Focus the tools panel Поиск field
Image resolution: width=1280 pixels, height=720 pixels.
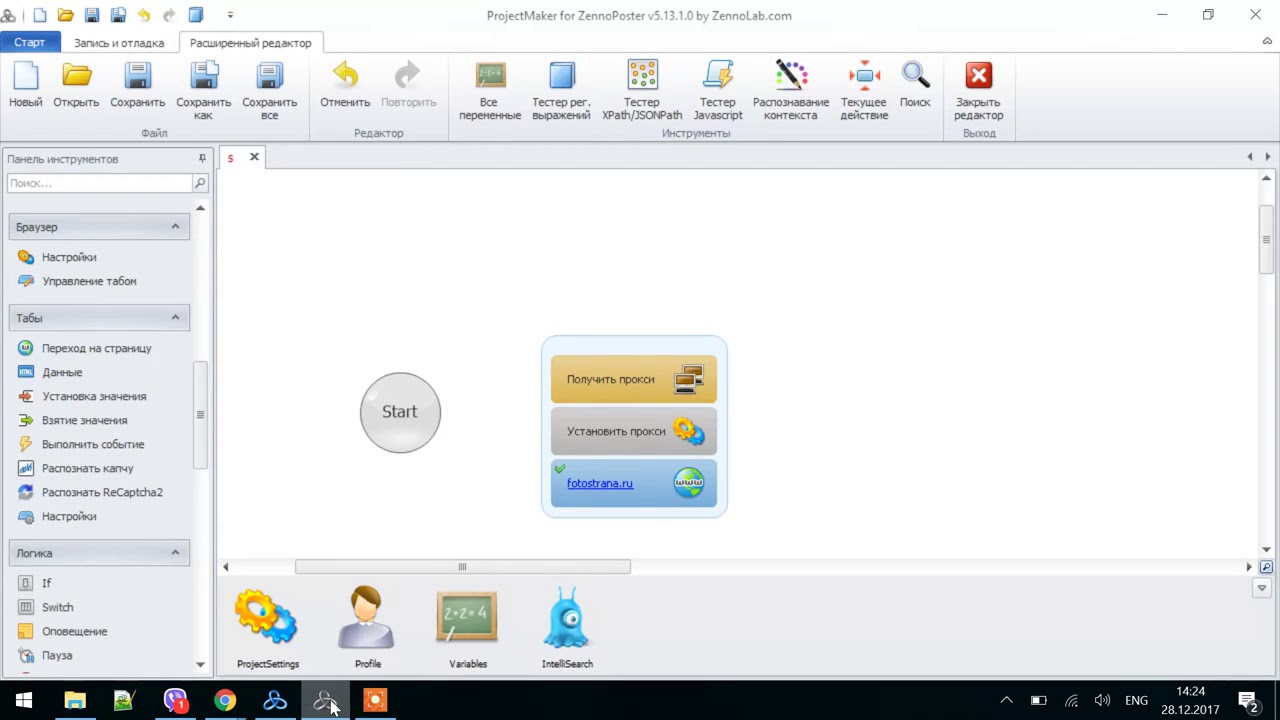click(x=99, y=183)
